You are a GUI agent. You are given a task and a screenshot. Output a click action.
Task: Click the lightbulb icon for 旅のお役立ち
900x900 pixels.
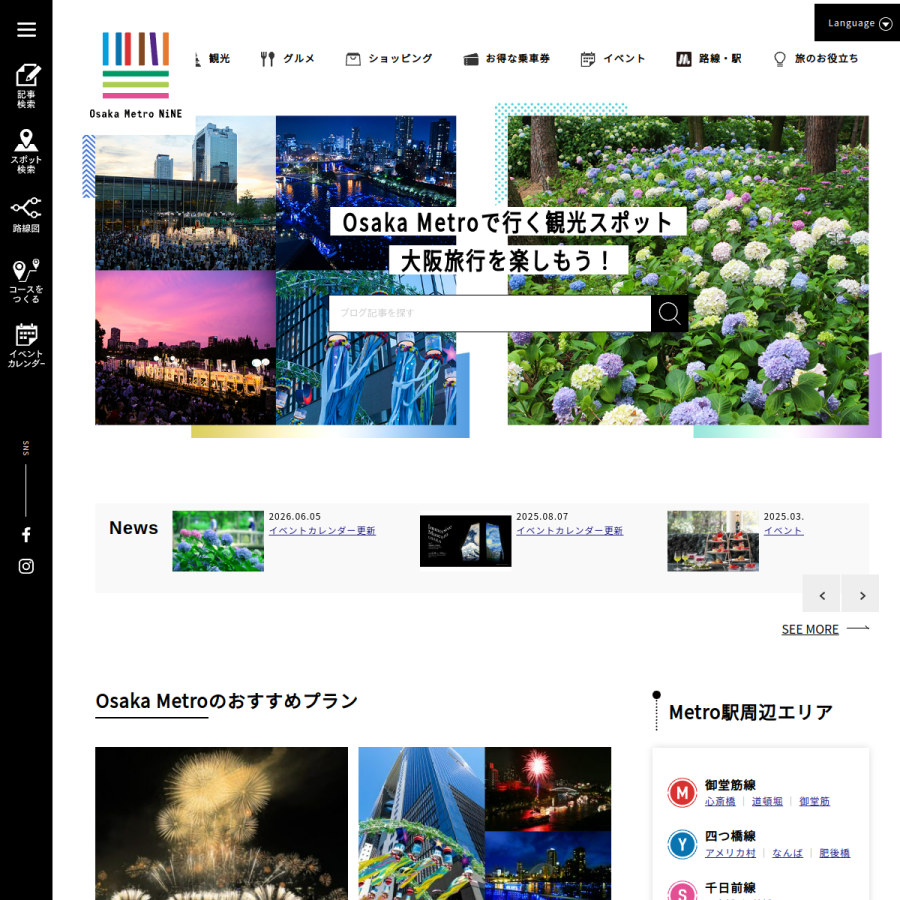(779, 59)
